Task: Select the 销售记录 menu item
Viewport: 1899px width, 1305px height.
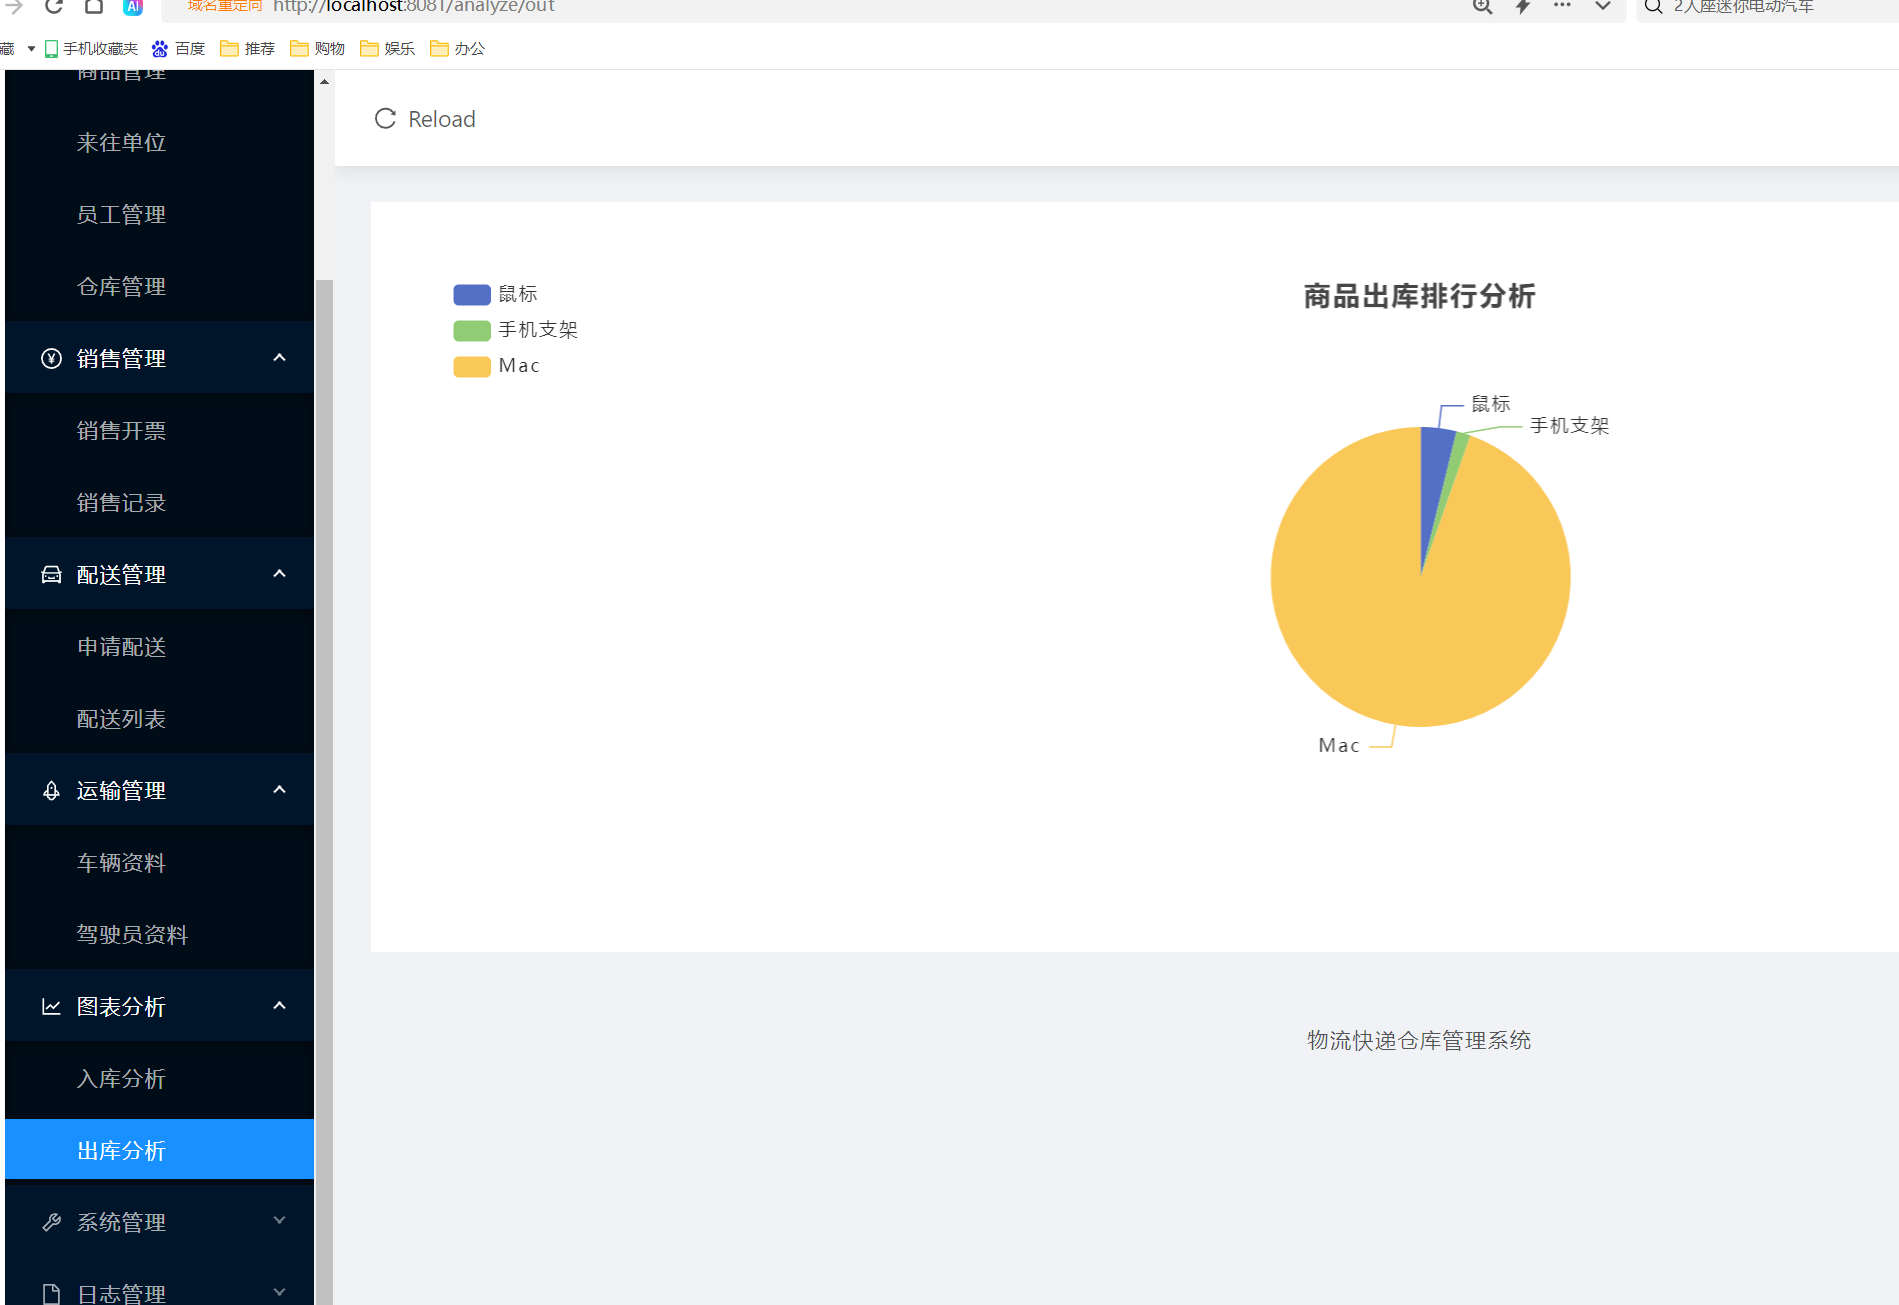Action: 121,502
